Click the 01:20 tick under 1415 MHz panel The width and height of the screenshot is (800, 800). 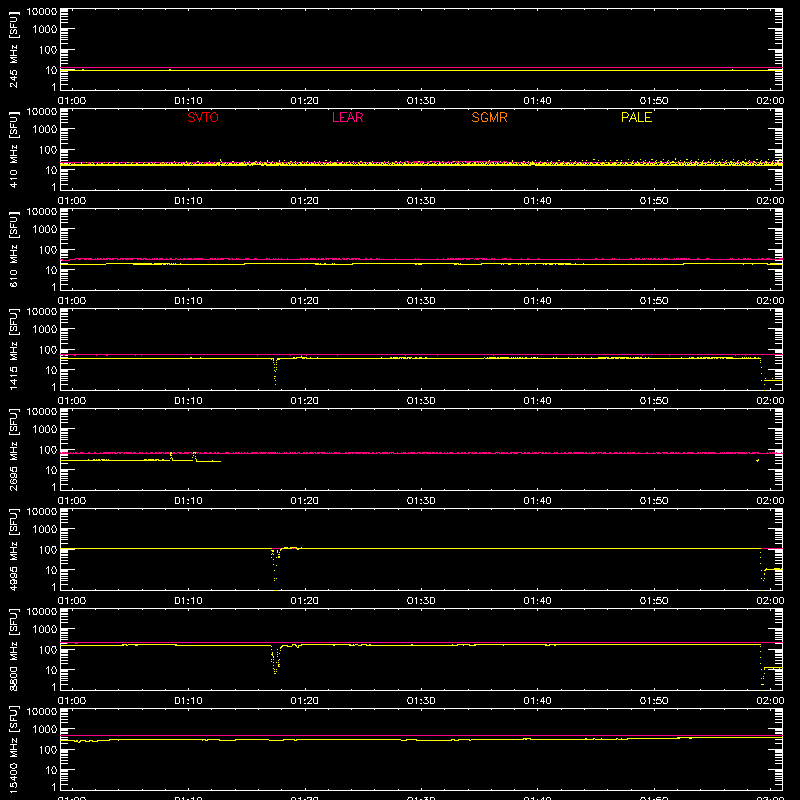(x=305, y=401)
